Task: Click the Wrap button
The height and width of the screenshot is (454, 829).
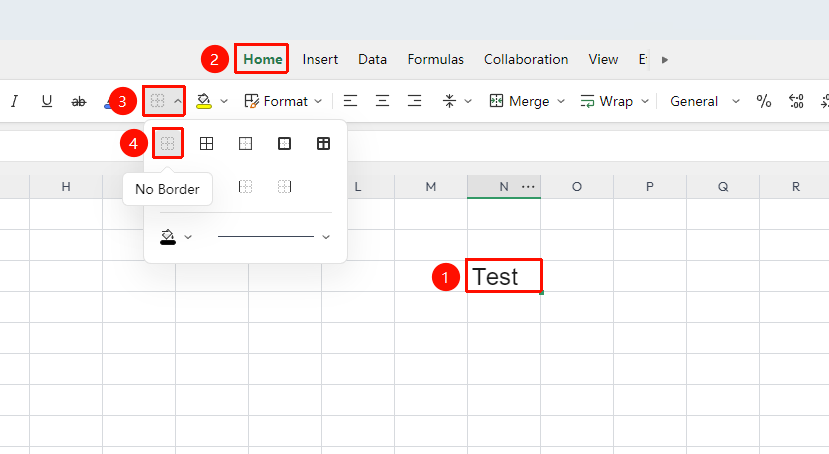Action: 606,101
